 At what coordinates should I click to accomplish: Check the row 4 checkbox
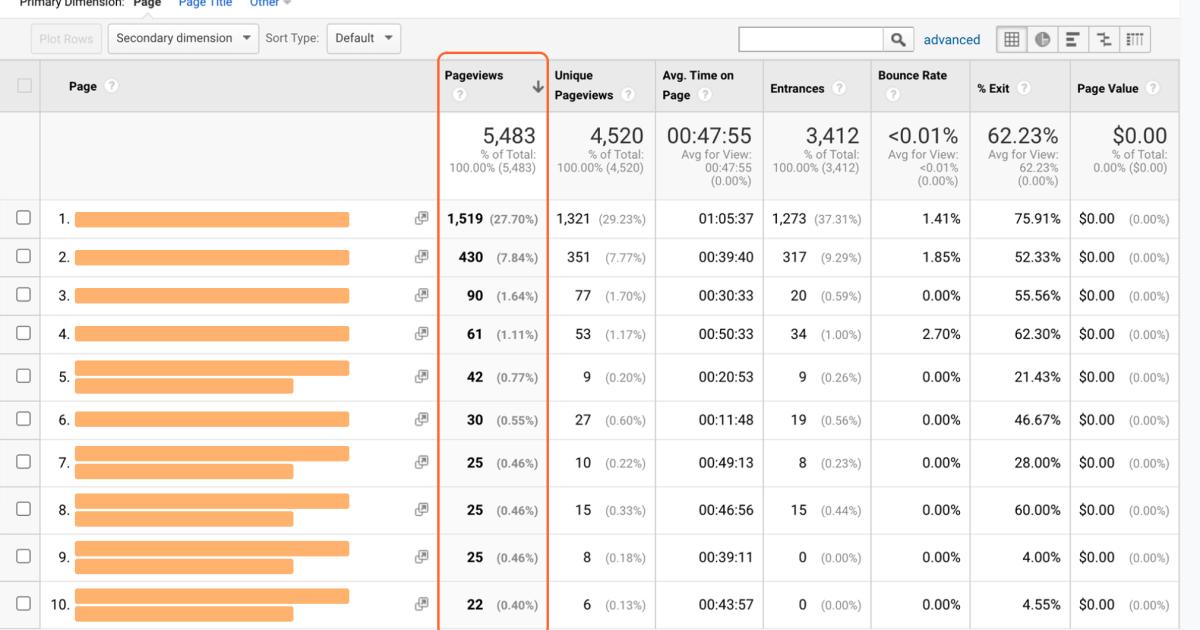23,333
